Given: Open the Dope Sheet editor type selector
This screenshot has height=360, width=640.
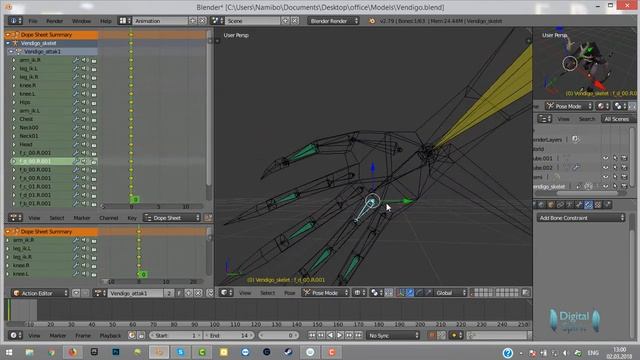Looking at the screenshot, I should click(15, 218).
